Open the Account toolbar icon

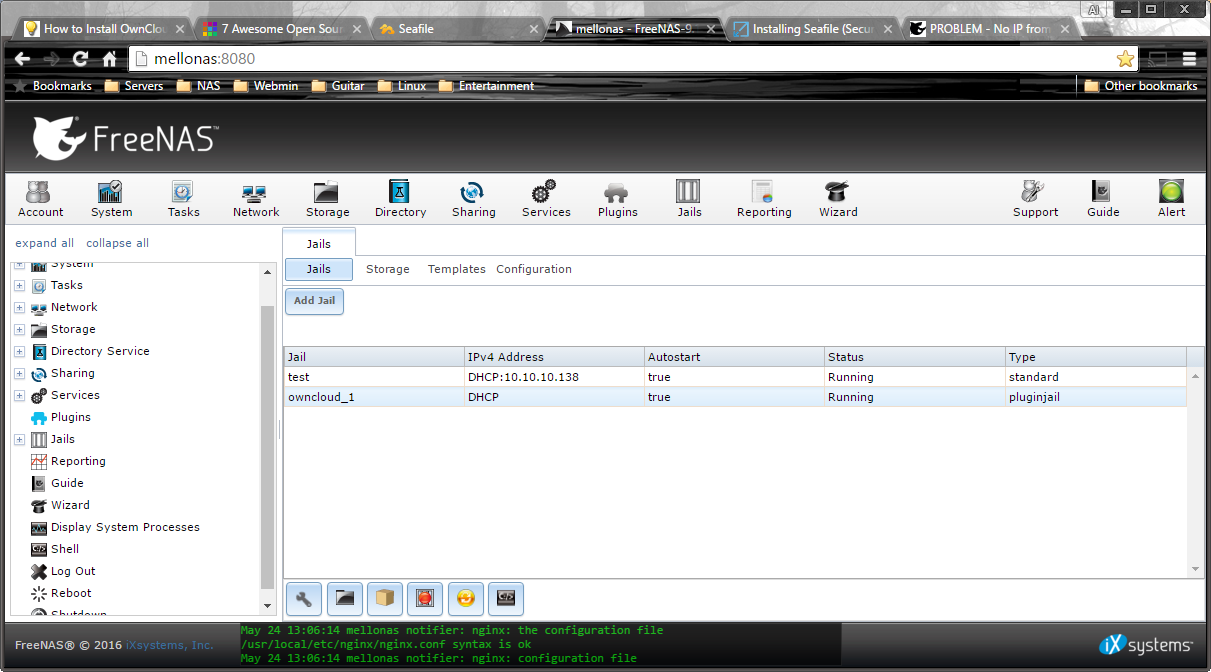coord(40,199)
